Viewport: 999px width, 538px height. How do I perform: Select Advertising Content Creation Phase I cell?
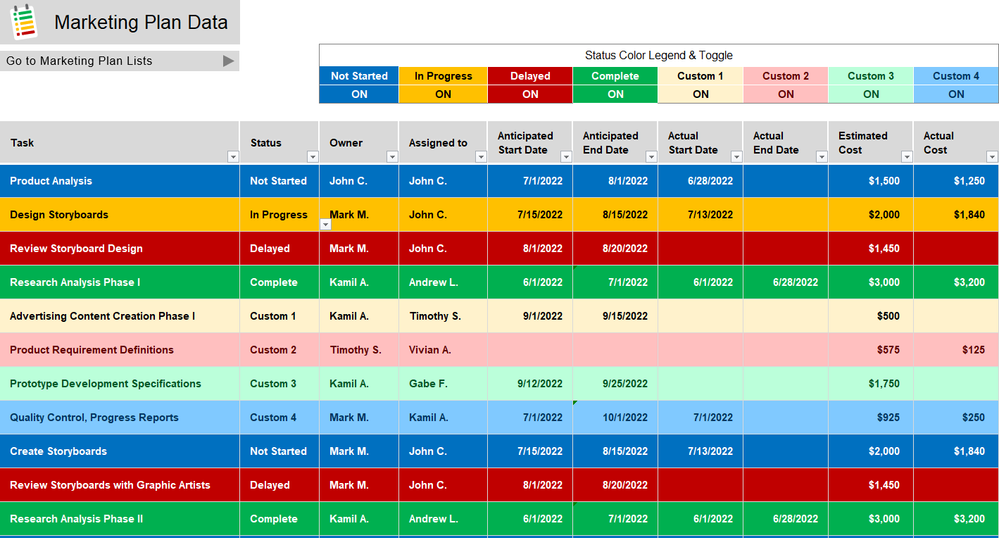[120, 316]
